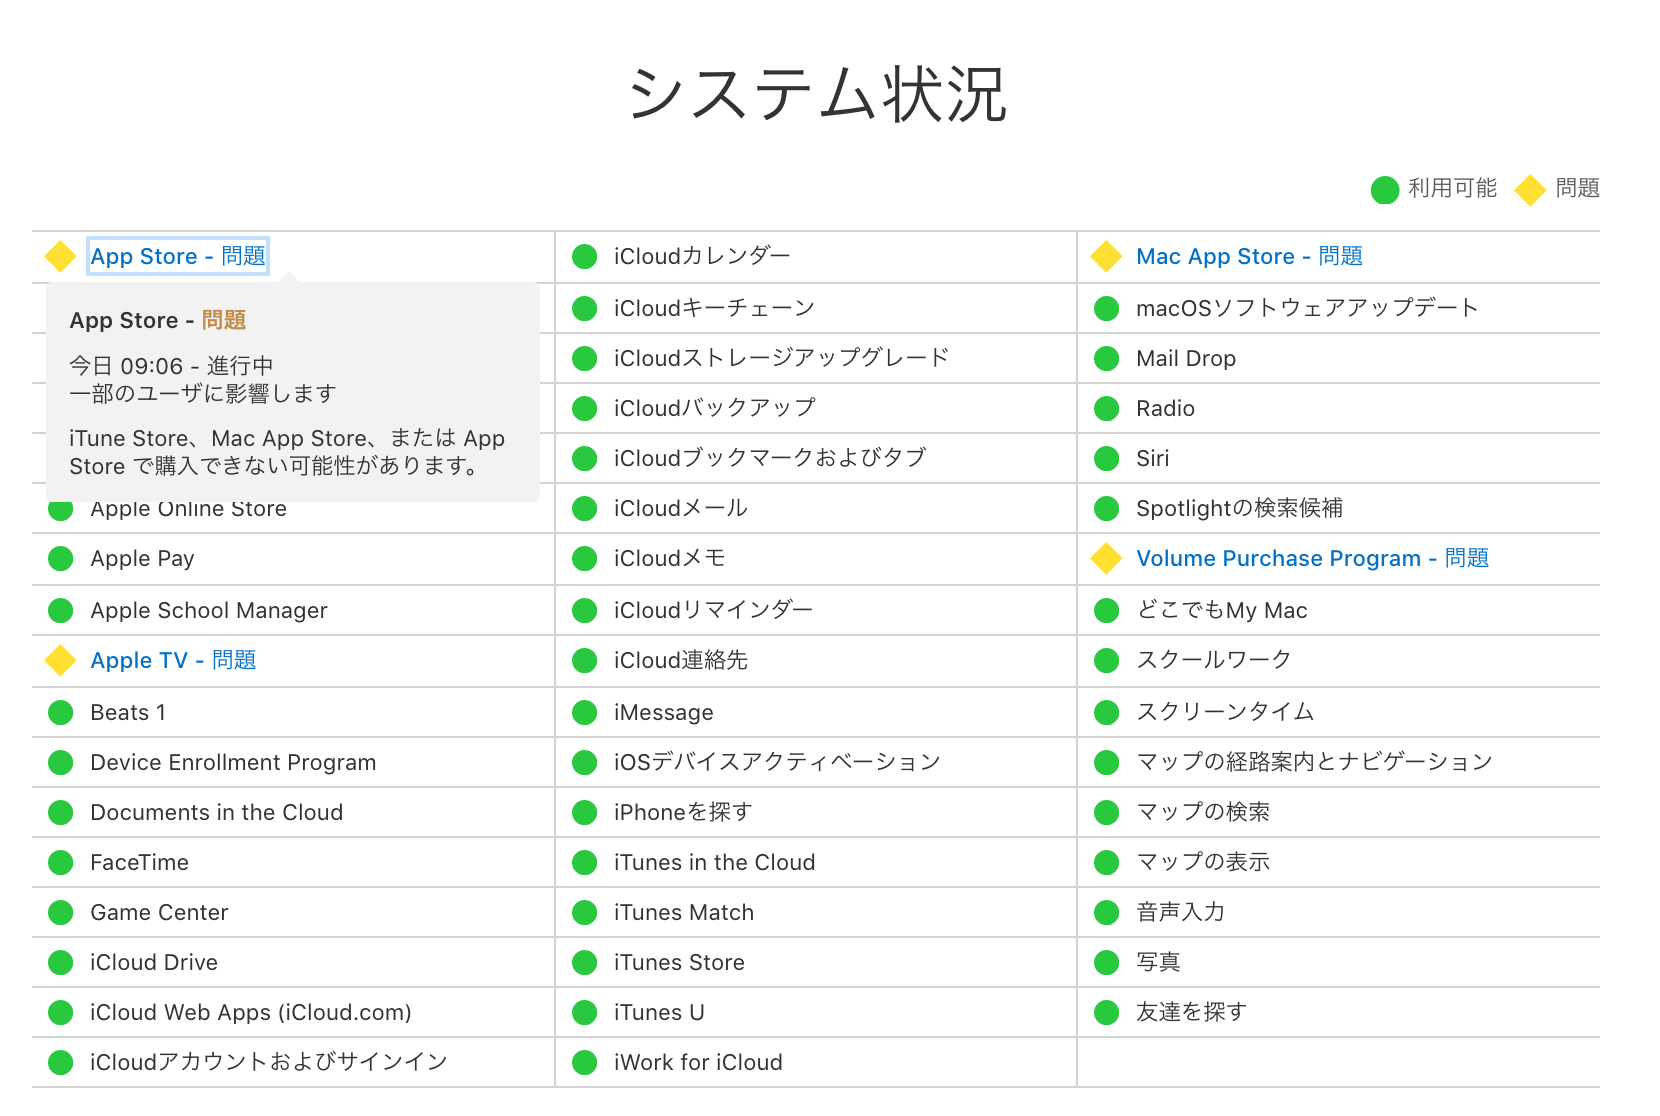Click green status dot beside Radio
This screenshot has height=1116, width=1660.
click(x=1107, y=409)
